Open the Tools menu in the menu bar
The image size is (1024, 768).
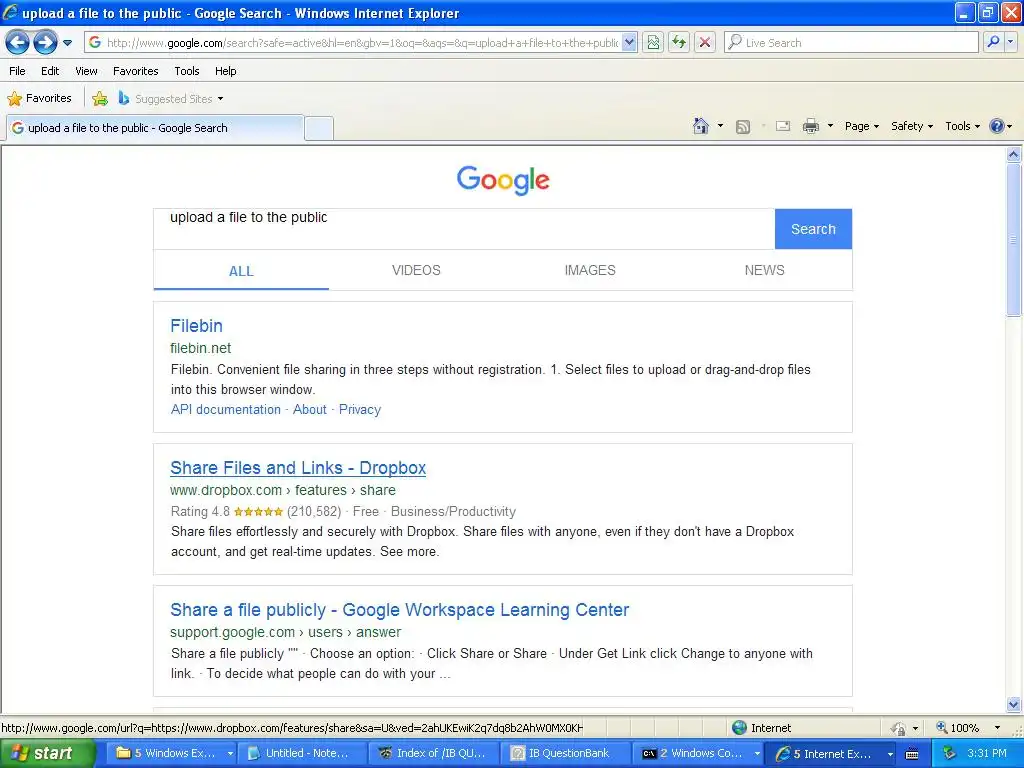(x=187, y=71)
